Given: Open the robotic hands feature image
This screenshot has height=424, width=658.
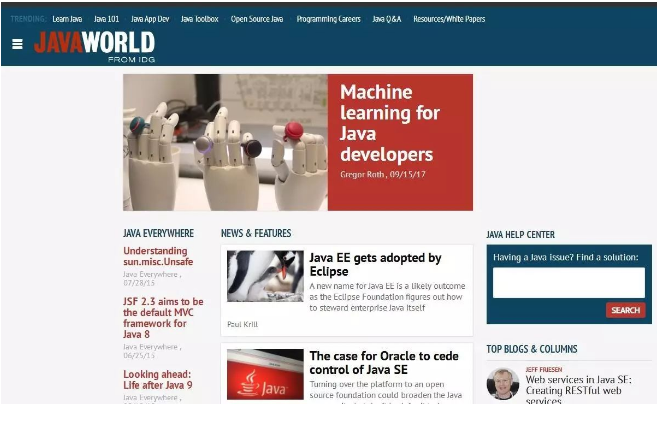Looking at the screenshot, I should point(225,142).
